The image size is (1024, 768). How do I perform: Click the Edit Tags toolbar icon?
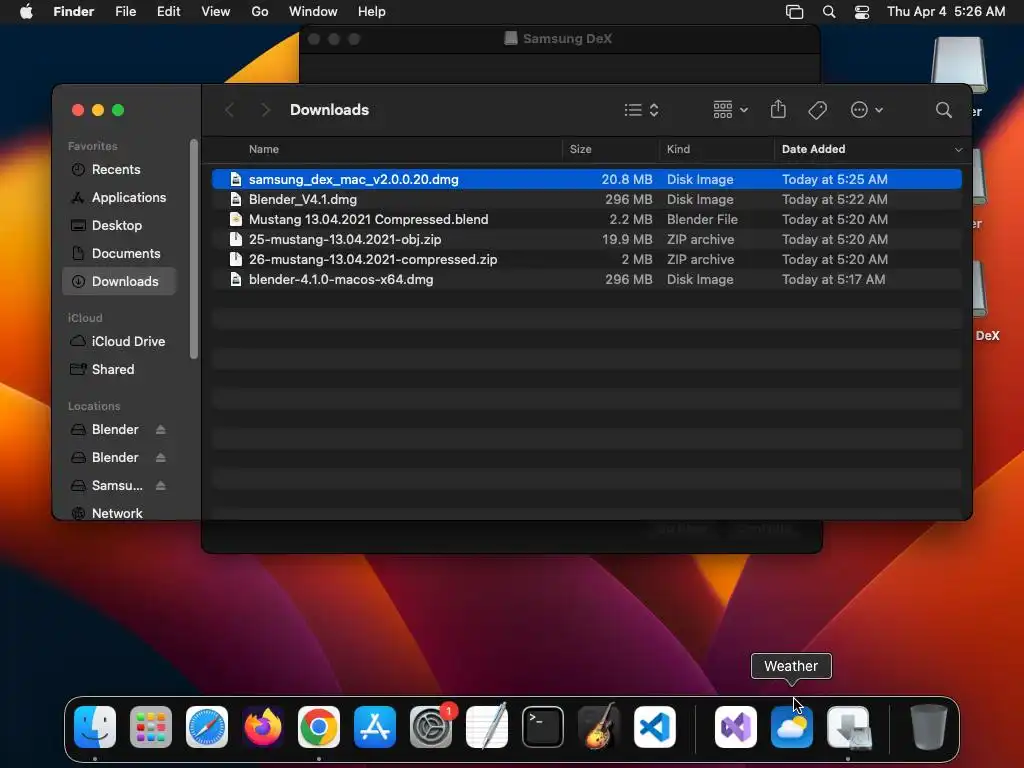(x=817, y=110)
